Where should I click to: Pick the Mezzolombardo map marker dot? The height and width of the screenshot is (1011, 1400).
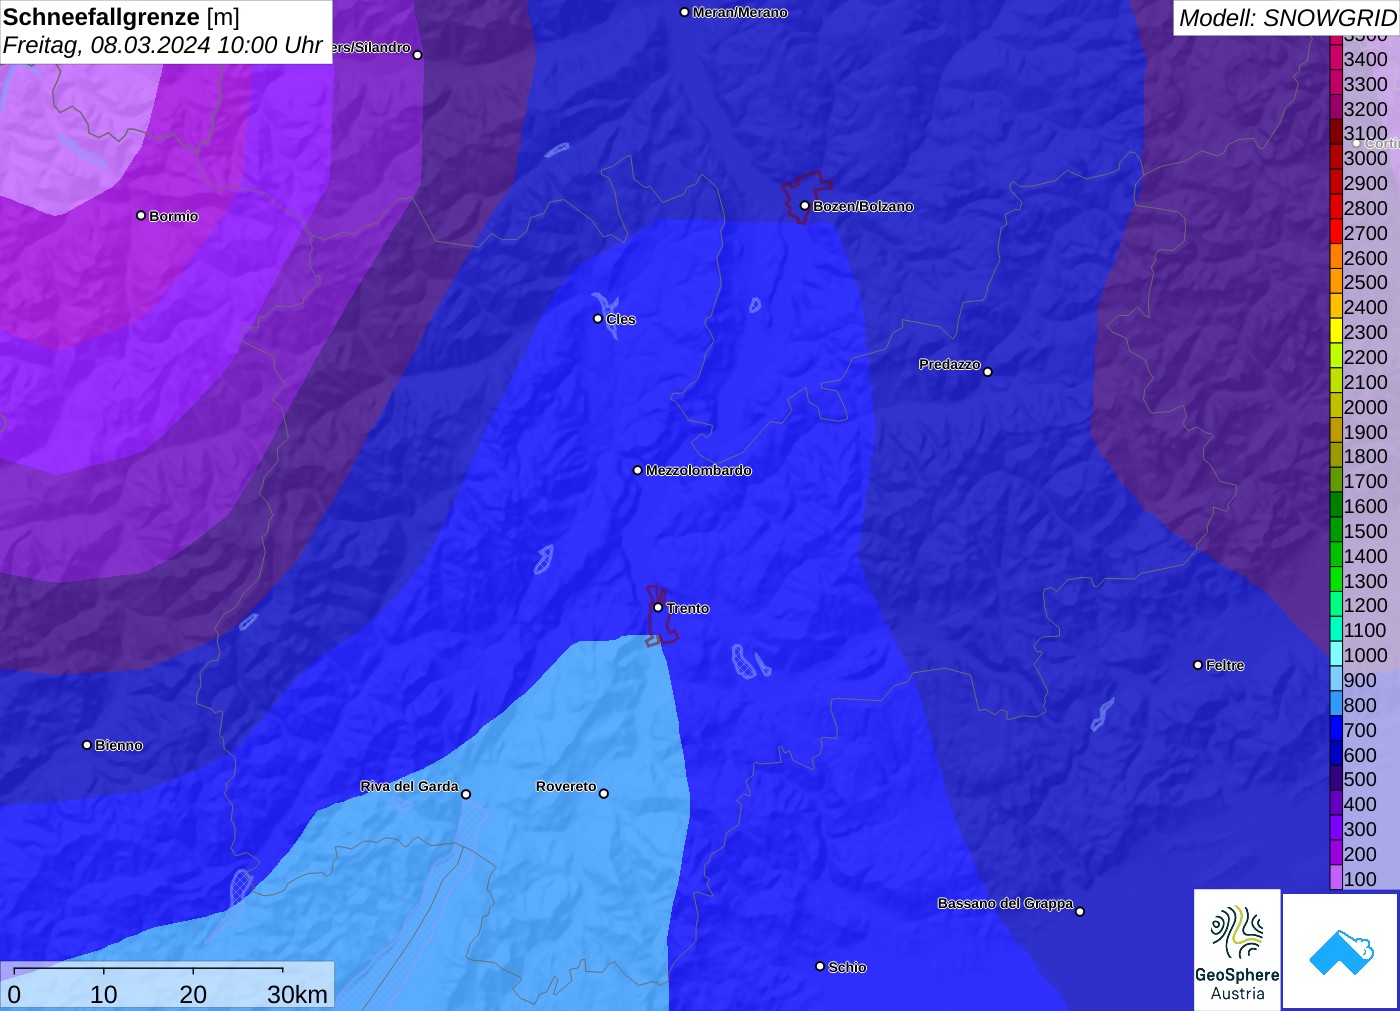[638, 470]
